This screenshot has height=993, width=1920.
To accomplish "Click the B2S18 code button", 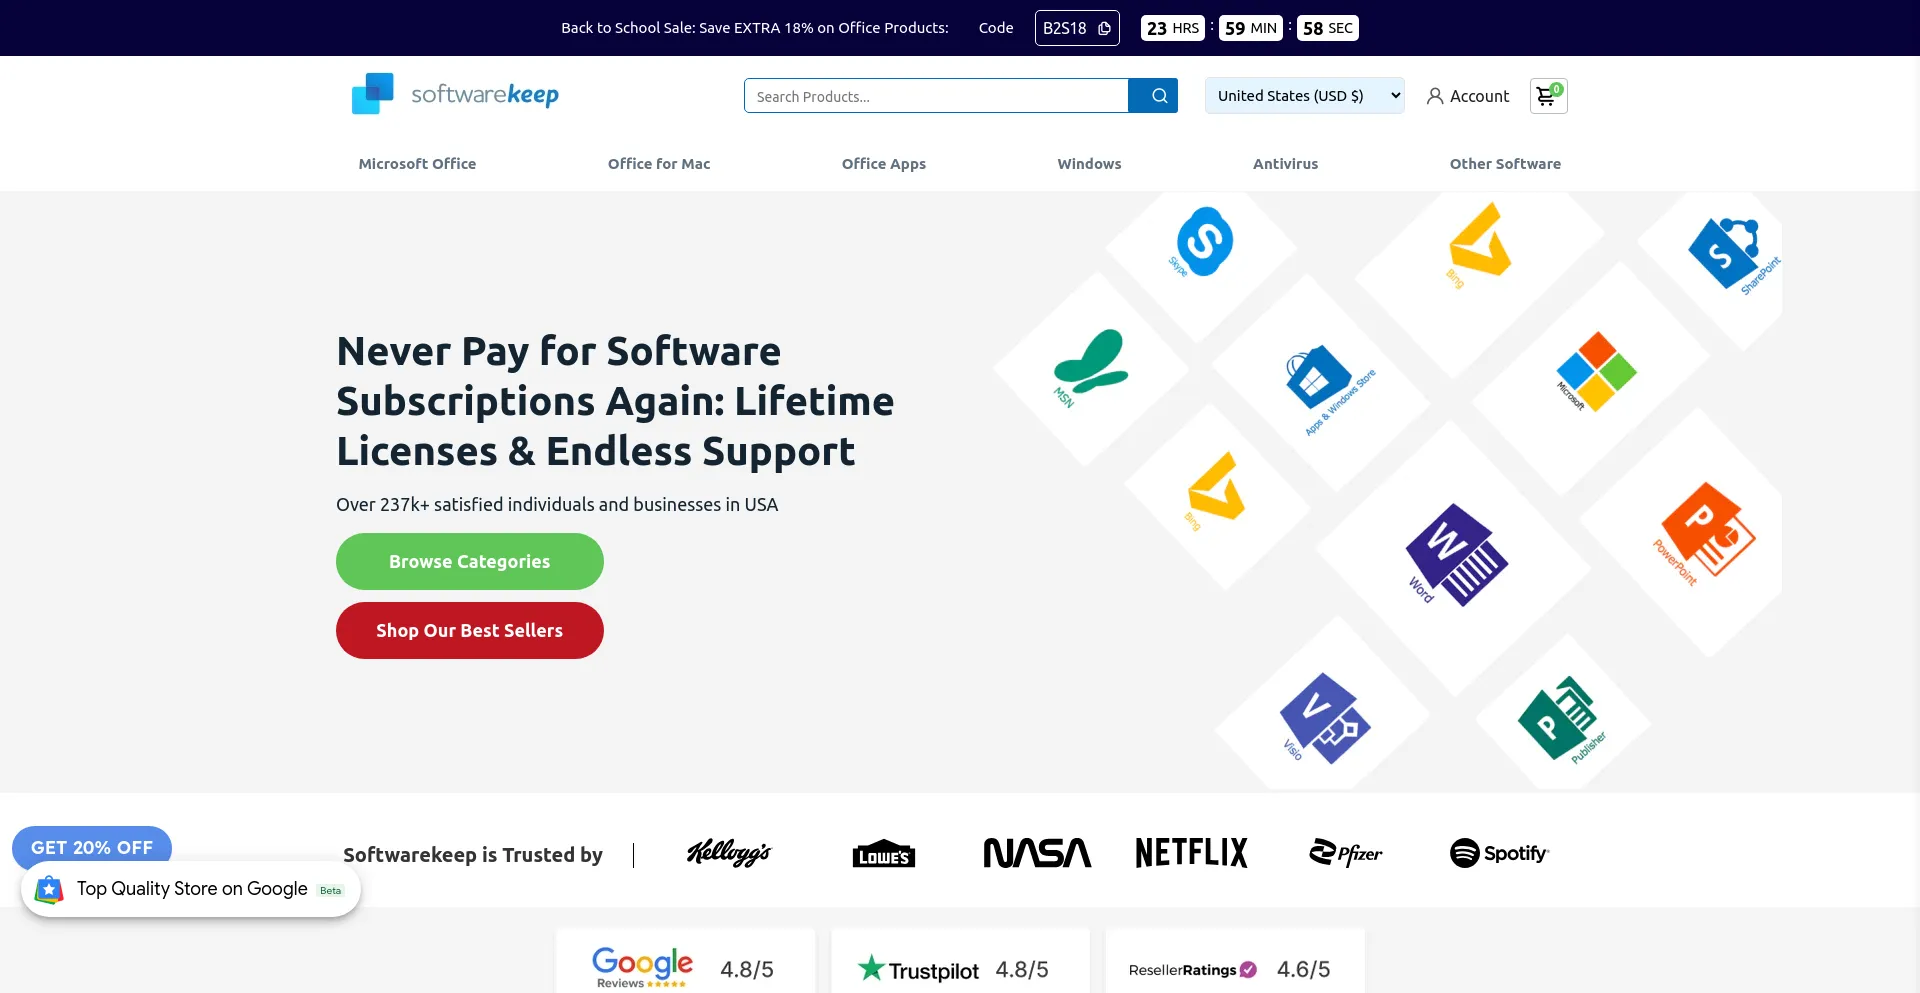I will (x=1077, y=28).
